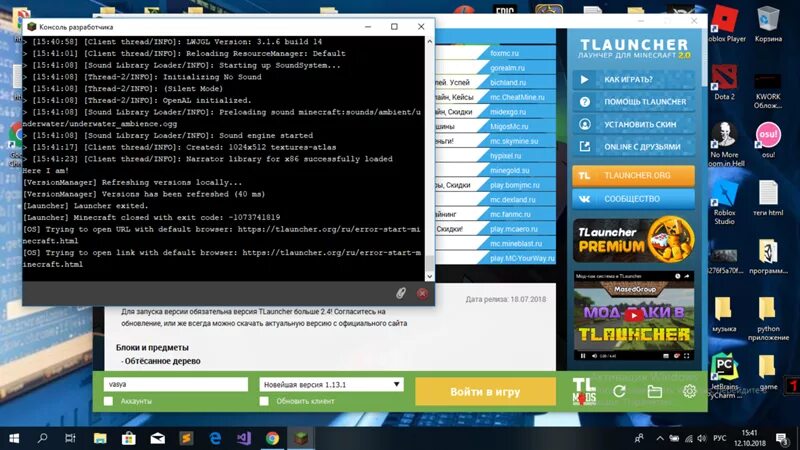Click the refresh arrow icon in launcher bar
This screenshot has height=450, width=800.
pyautogui.click(x=619, y=391)
